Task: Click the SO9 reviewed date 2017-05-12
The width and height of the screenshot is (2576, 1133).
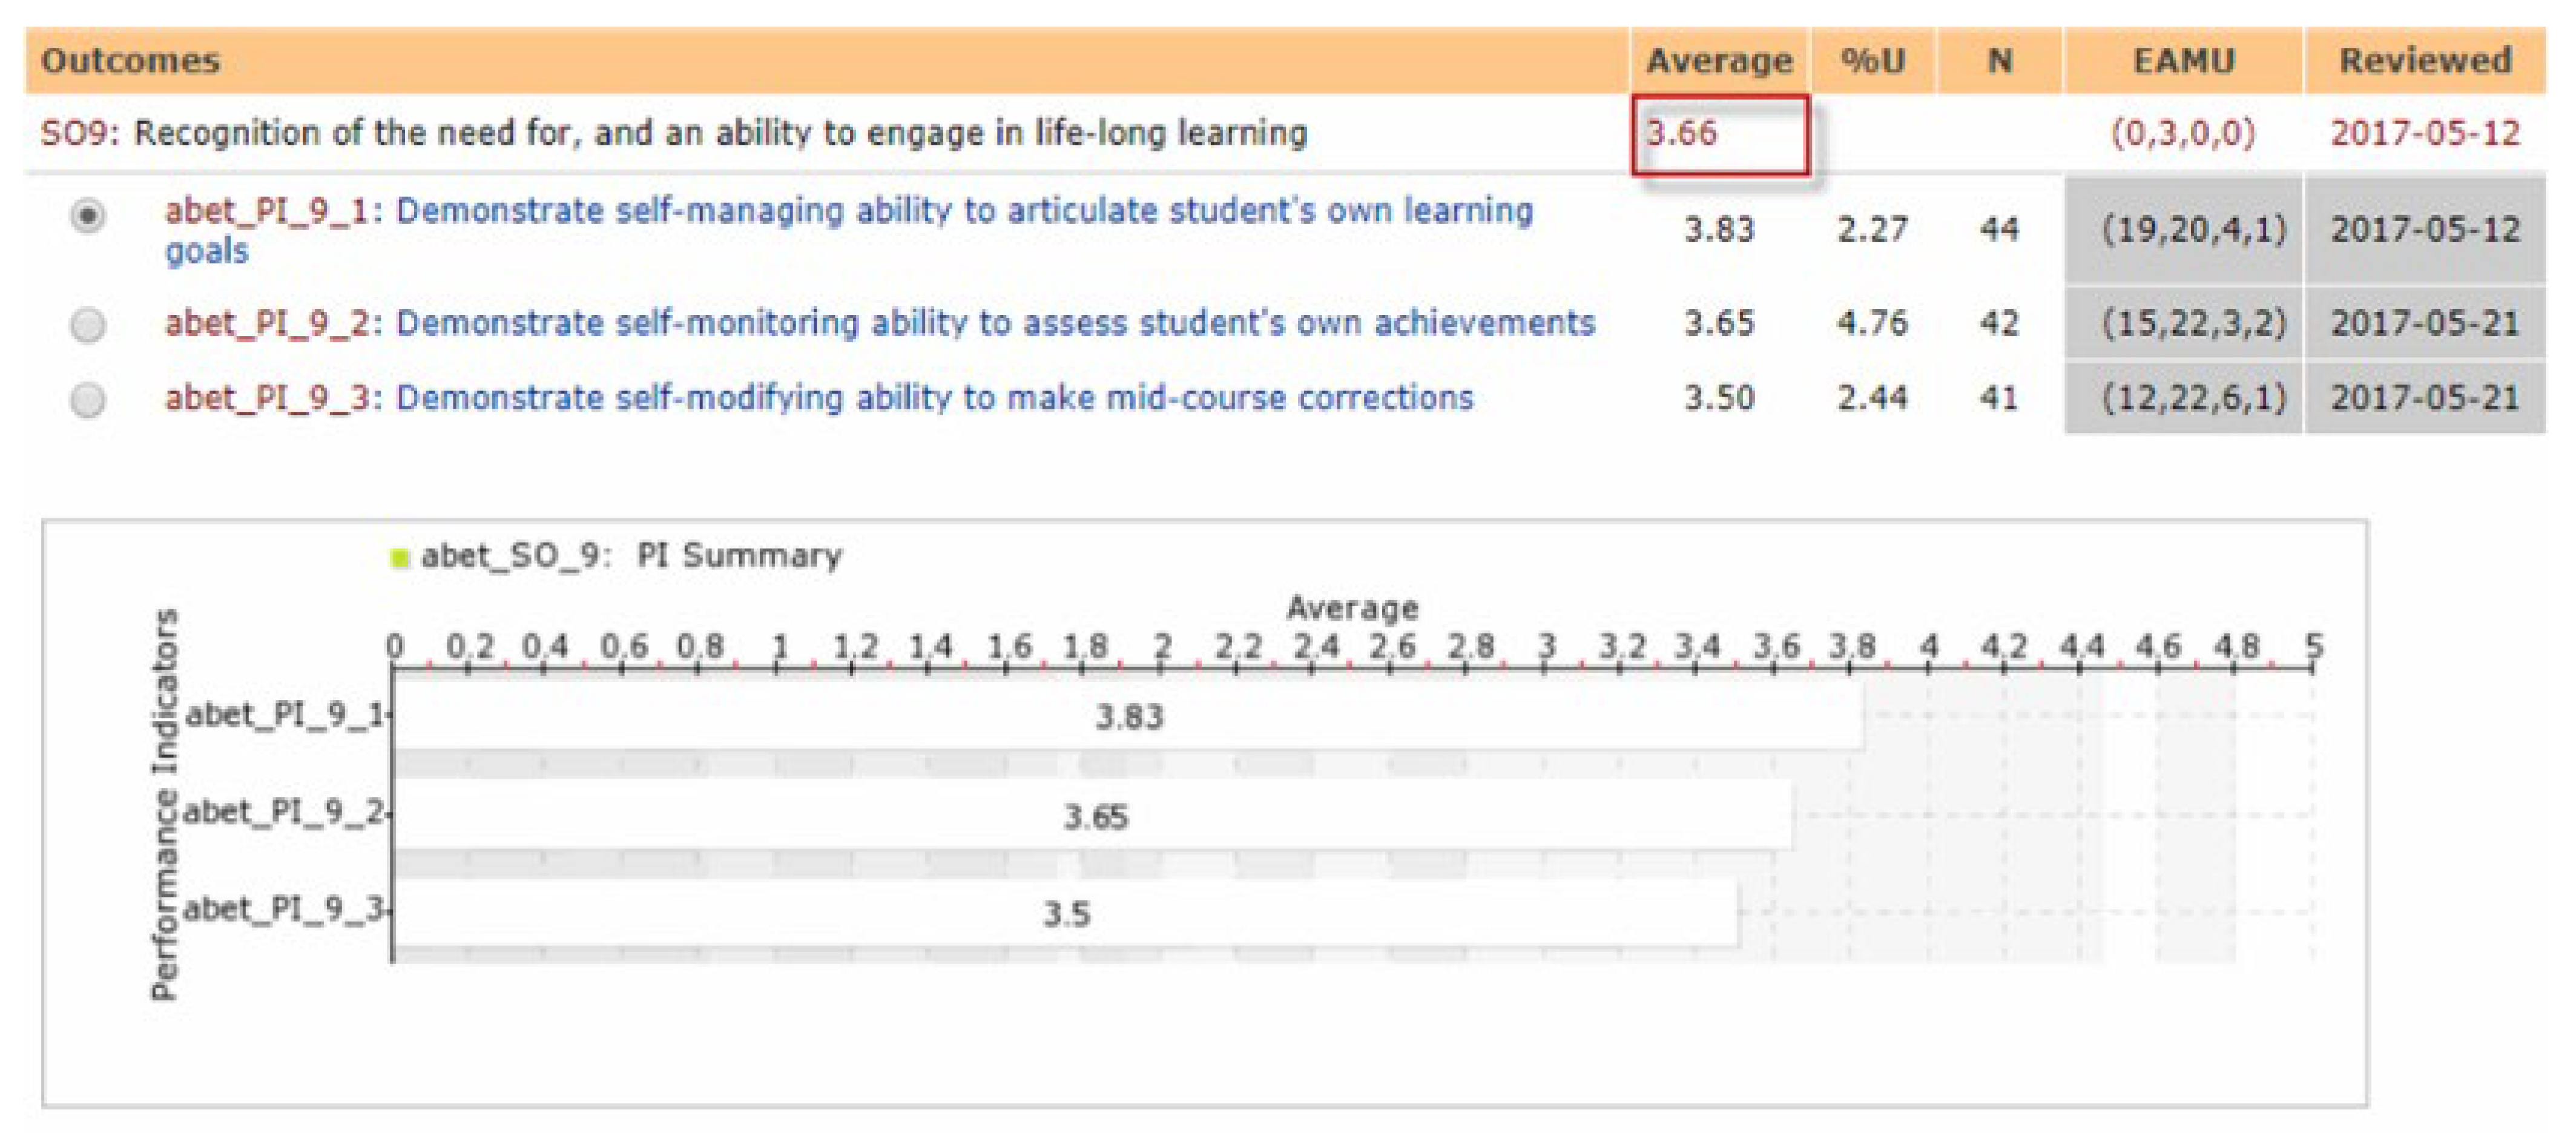Action: 2425,133
